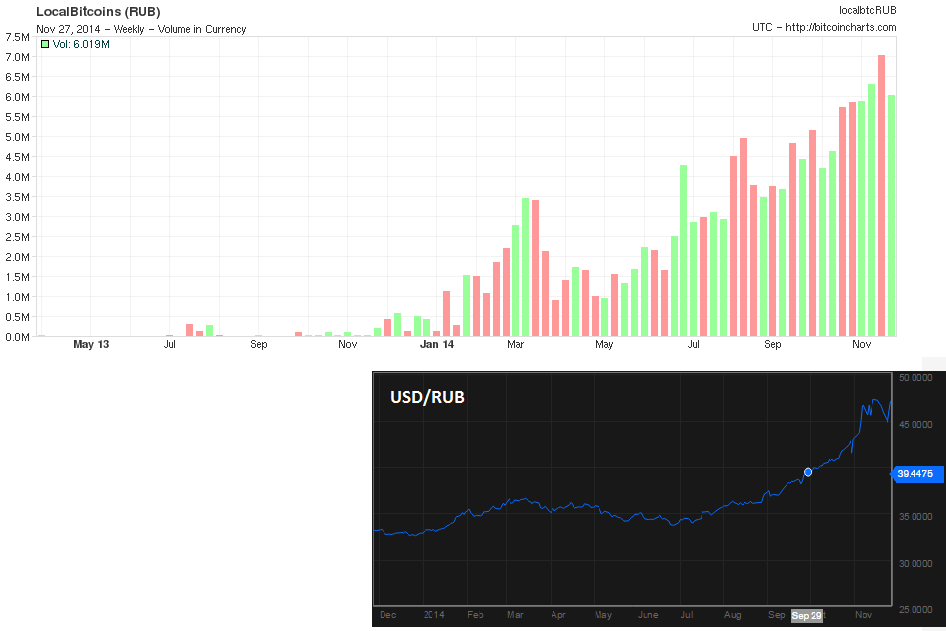Click the '2014' label on the USD/RUB time axis

coord(433,615)
